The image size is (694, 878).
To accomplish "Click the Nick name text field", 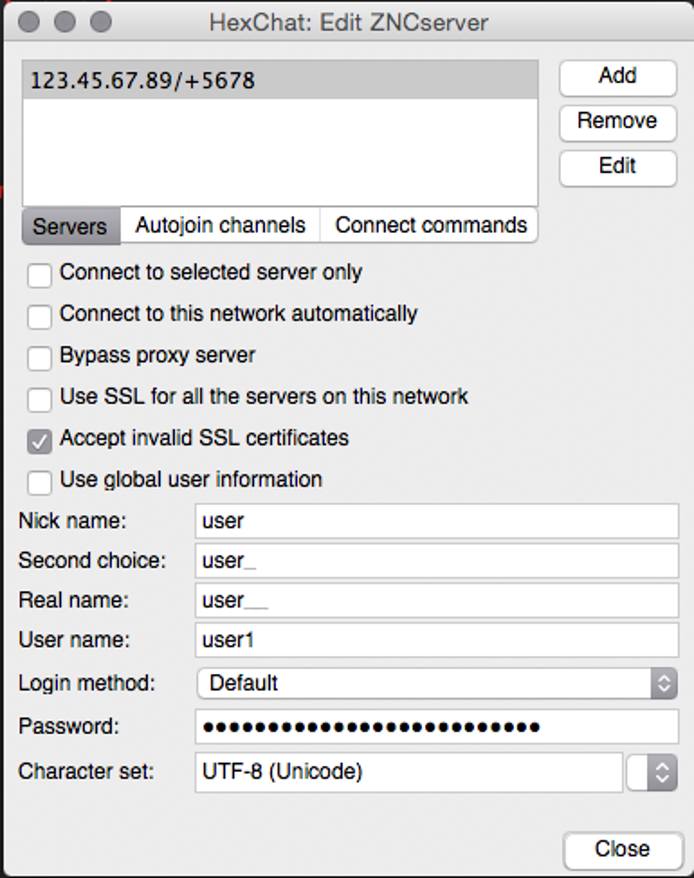I will coord(436,521).
